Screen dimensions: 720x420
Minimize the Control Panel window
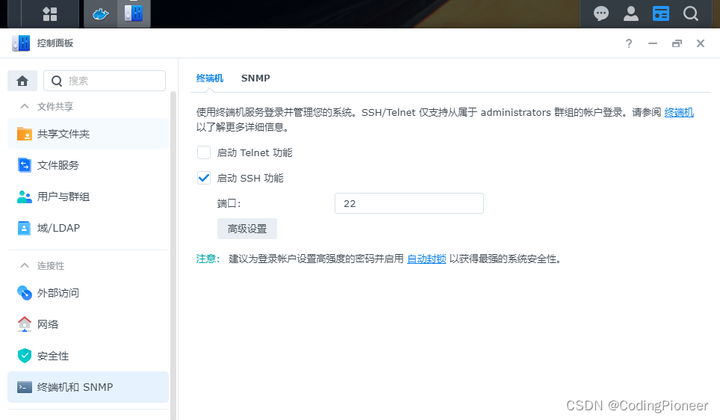[x=652, y=44]
